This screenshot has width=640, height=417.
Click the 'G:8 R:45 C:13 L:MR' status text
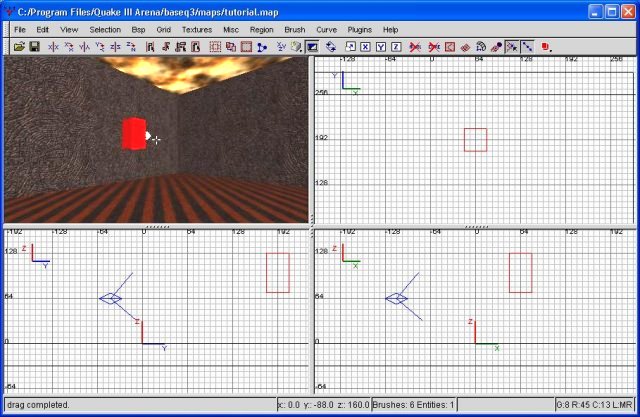[x=594, y=405]
